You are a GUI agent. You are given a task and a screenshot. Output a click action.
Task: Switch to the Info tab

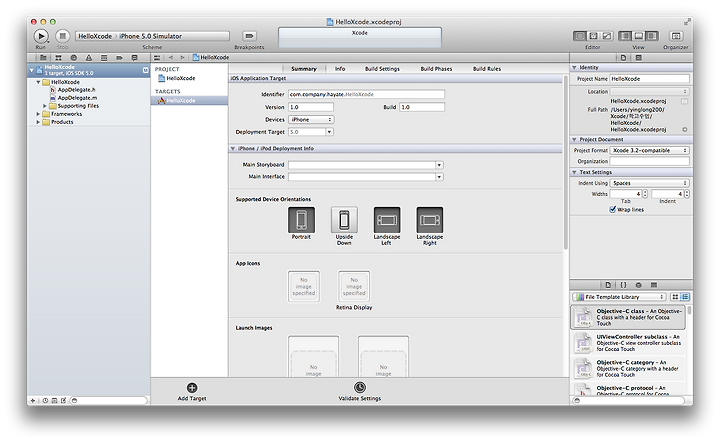click(x=340, y=69)
